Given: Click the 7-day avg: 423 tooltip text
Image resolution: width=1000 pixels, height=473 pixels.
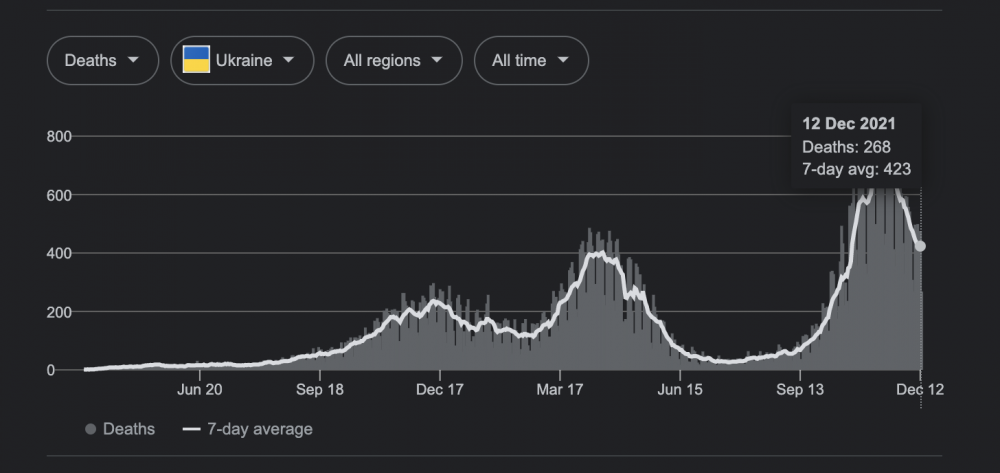Looking at the screenshot, I should coord(856,169).
